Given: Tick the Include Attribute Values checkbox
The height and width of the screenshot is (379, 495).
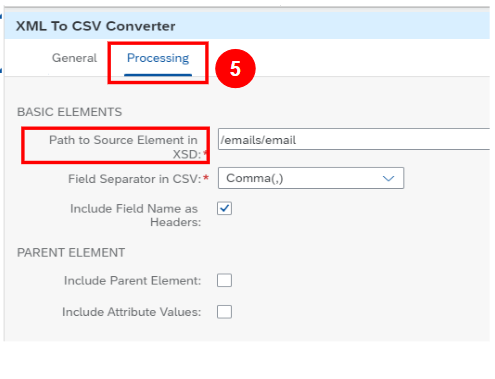Looking at the screenshot, I should point(224,312).
